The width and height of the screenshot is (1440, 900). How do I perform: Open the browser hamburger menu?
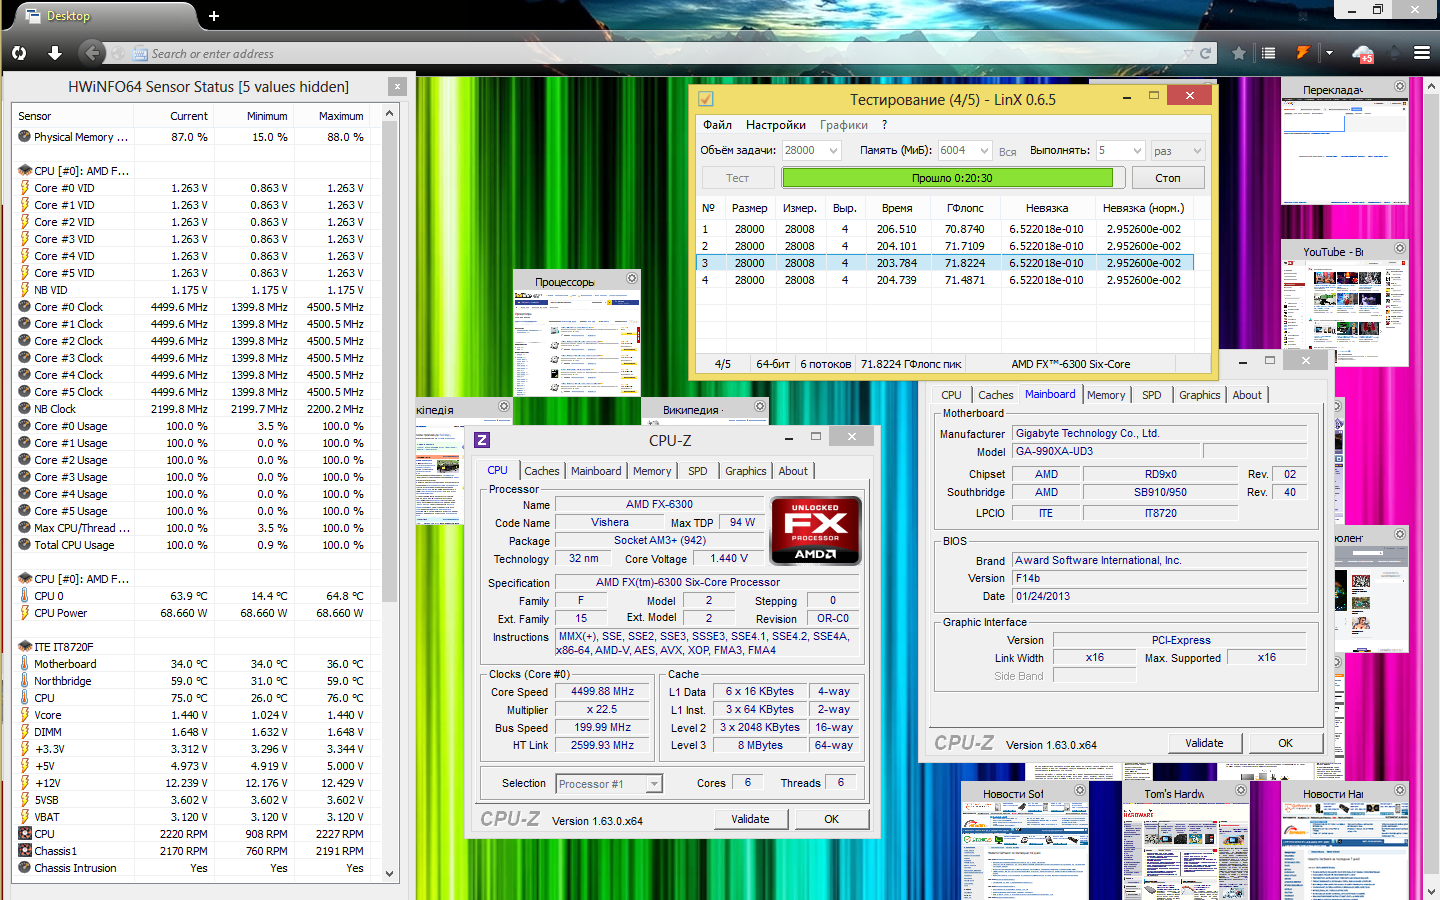tap(1421, 53)
